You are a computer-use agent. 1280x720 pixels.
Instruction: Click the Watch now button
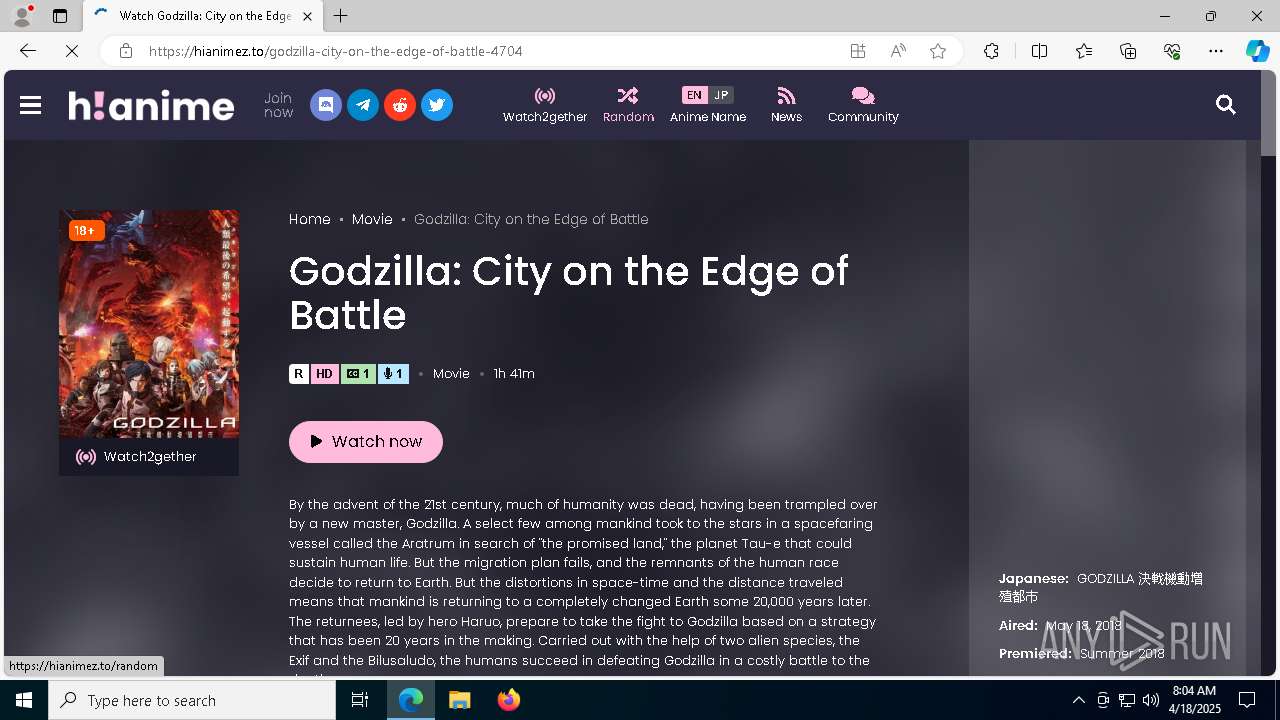tap(366, 442)
